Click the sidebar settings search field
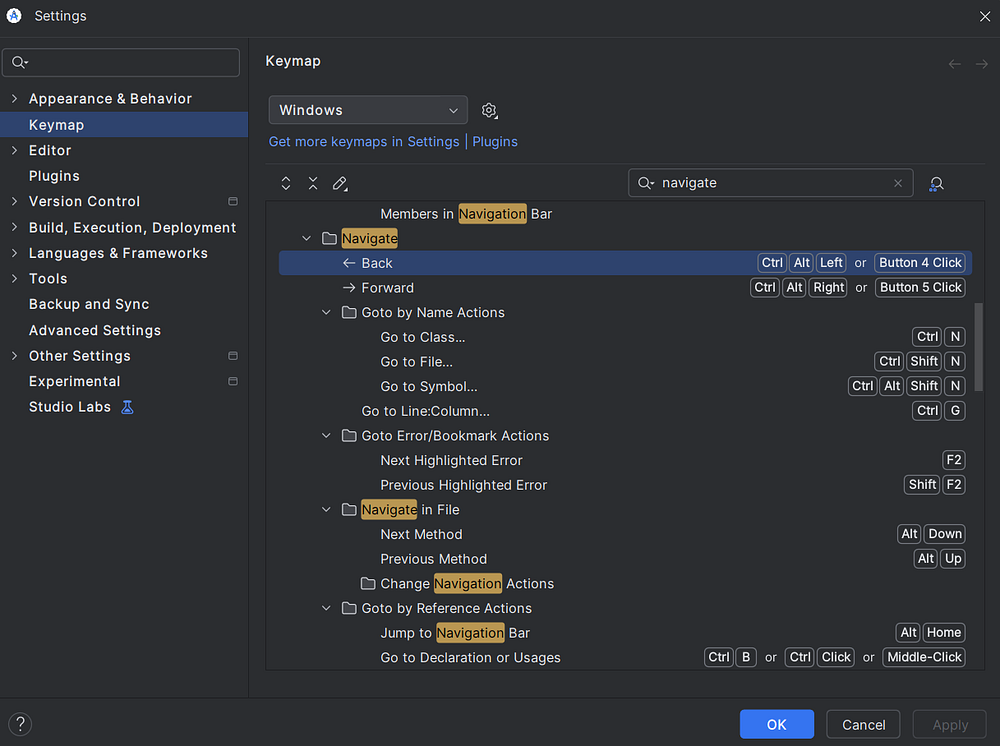The width and height of the screenshot is (1000, 746). (121, 62)
